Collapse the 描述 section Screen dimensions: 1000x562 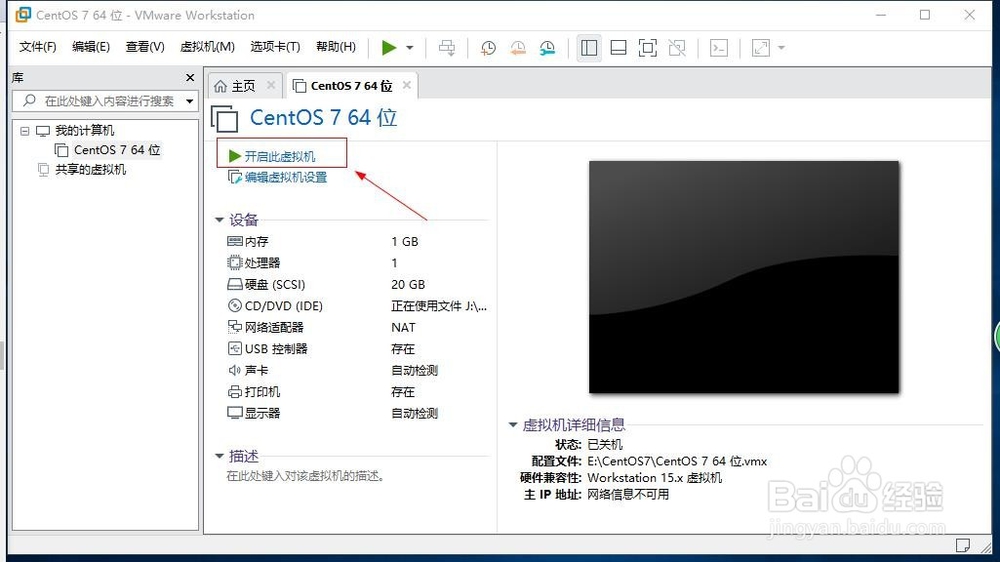click(219, 456)
